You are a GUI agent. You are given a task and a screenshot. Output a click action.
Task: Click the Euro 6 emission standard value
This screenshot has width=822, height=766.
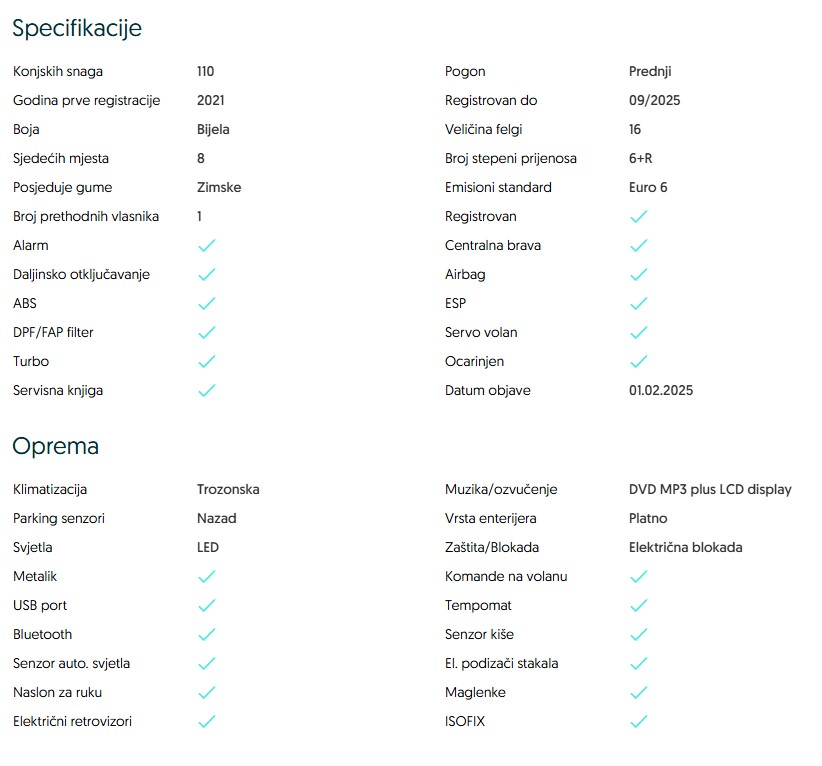(648, 187)
